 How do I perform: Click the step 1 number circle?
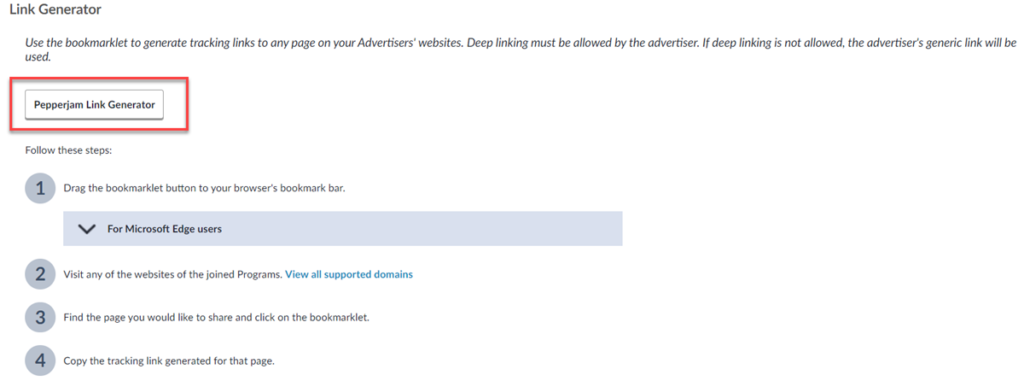pos(40,189)
